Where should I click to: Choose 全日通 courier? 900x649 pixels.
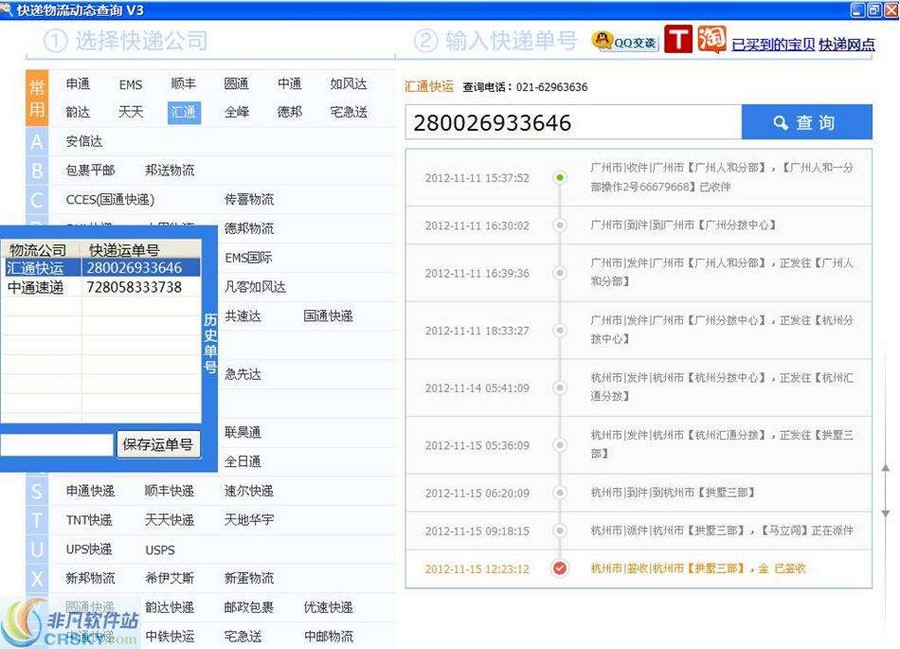point(243,462)
